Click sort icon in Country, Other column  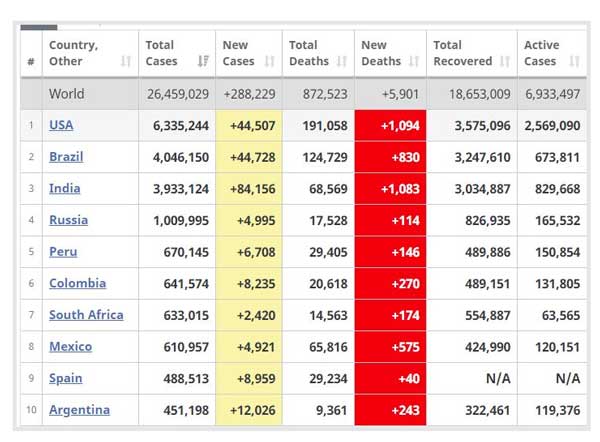[x=126, y=62]
